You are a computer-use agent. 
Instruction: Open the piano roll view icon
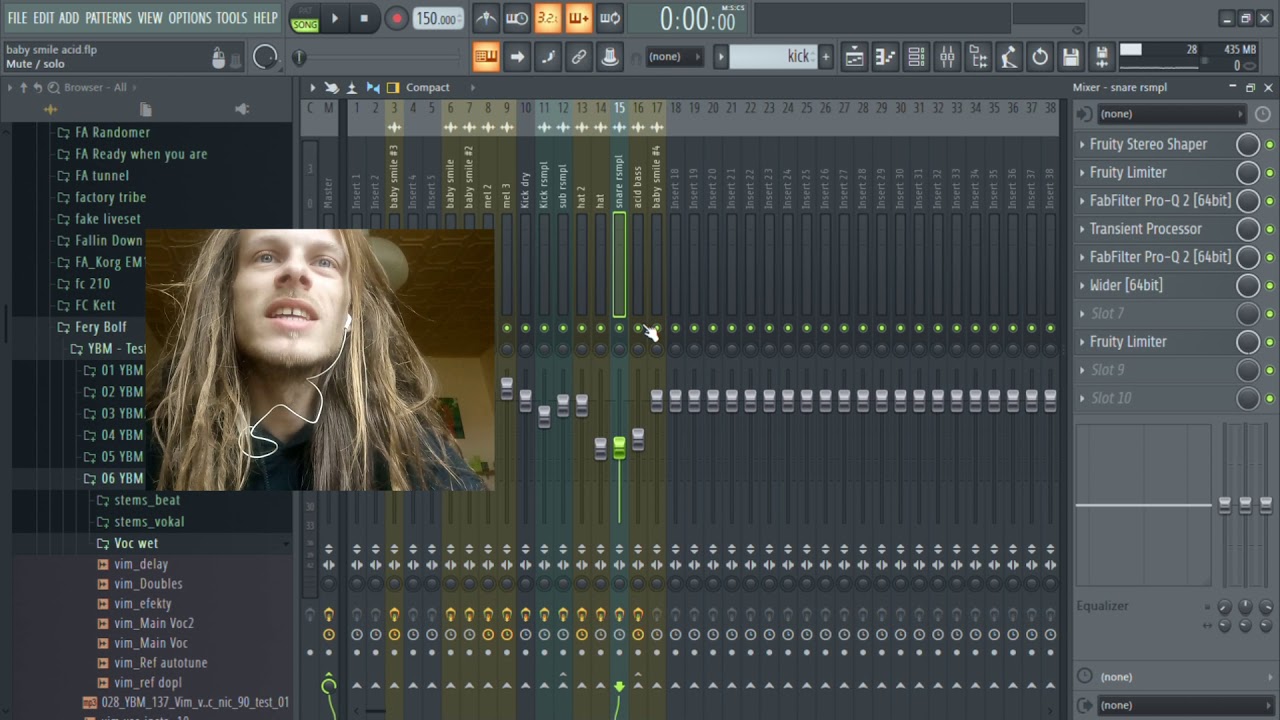pyautogui.click(x=886, y=57)
